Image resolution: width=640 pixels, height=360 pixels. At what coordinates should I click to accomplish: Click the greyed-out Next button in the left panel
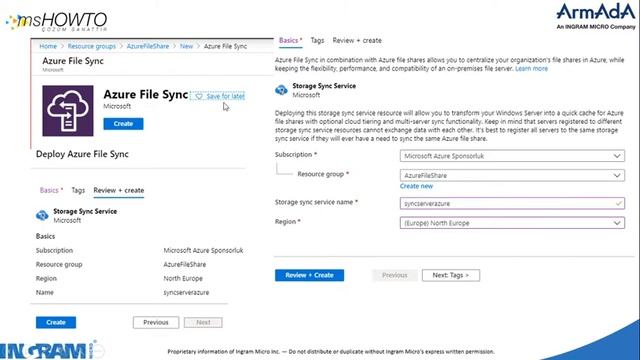(203, 322)
